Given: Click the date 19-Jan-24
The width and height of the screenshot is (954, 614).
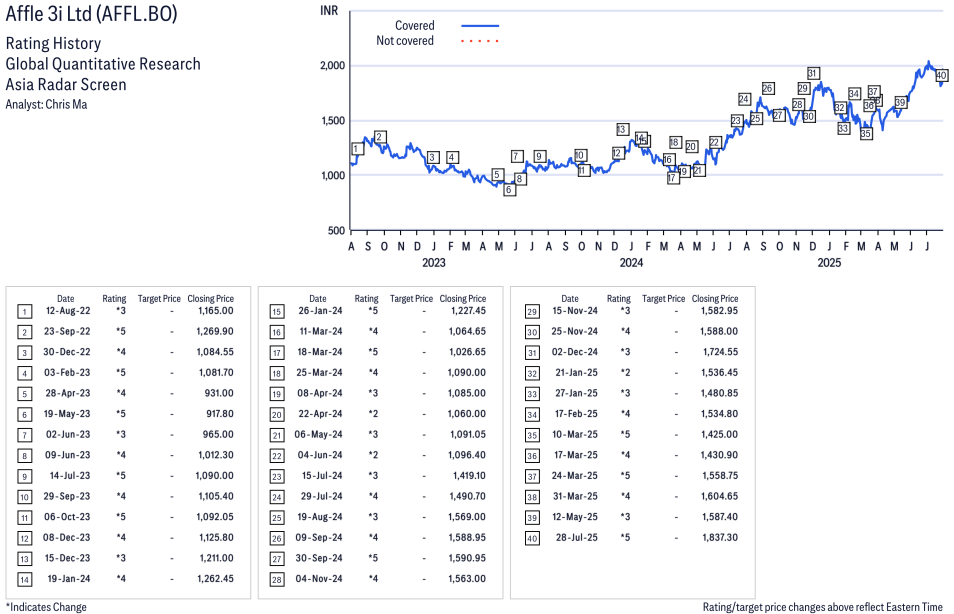Looking at the screenshot, I should click(69, 579).
